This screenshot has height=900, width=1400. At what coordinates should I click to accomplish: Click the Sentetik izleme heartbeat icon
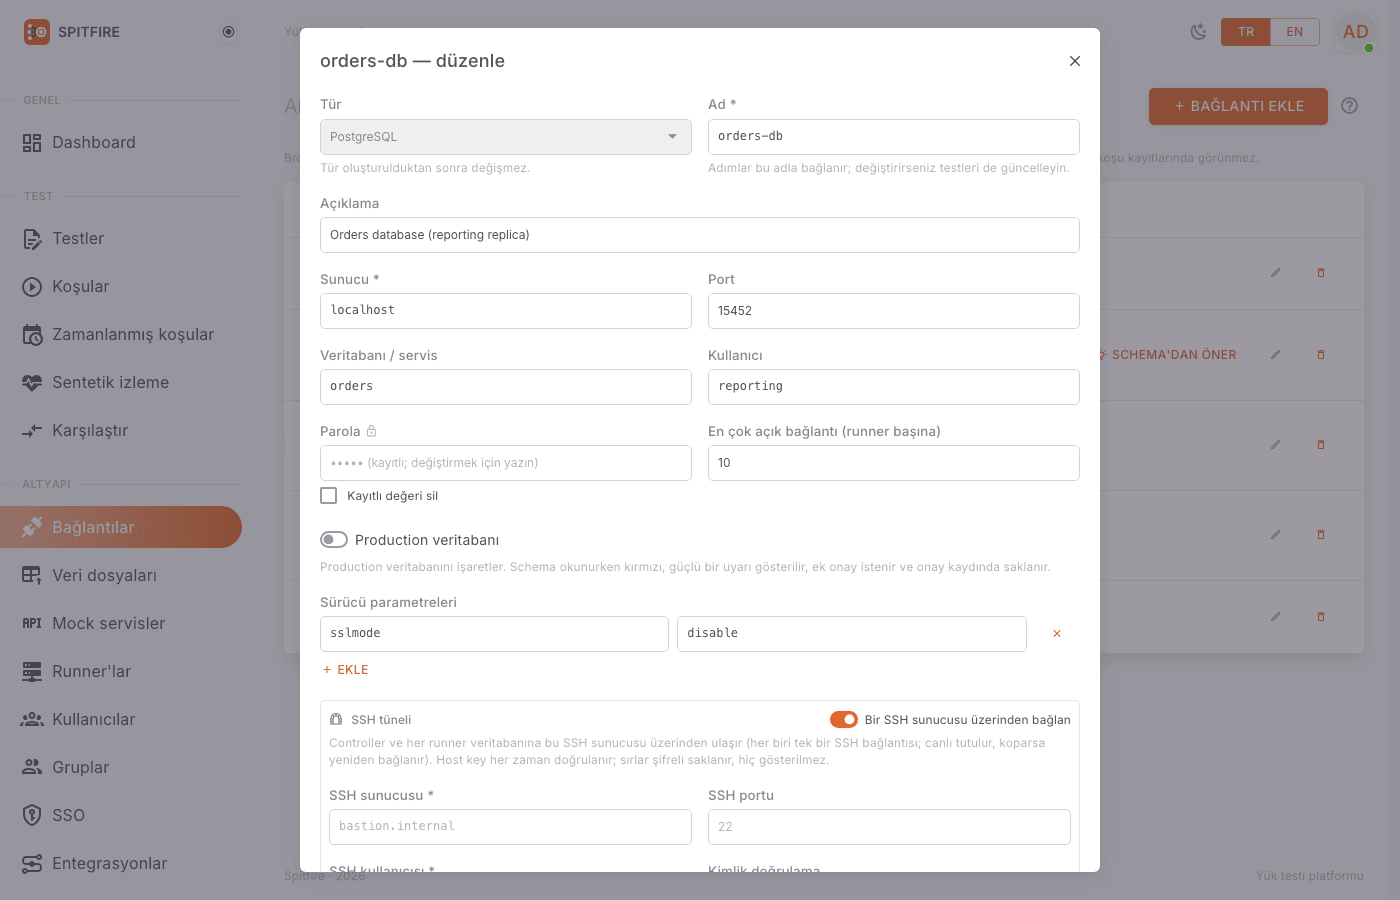[x=32, y=383]
